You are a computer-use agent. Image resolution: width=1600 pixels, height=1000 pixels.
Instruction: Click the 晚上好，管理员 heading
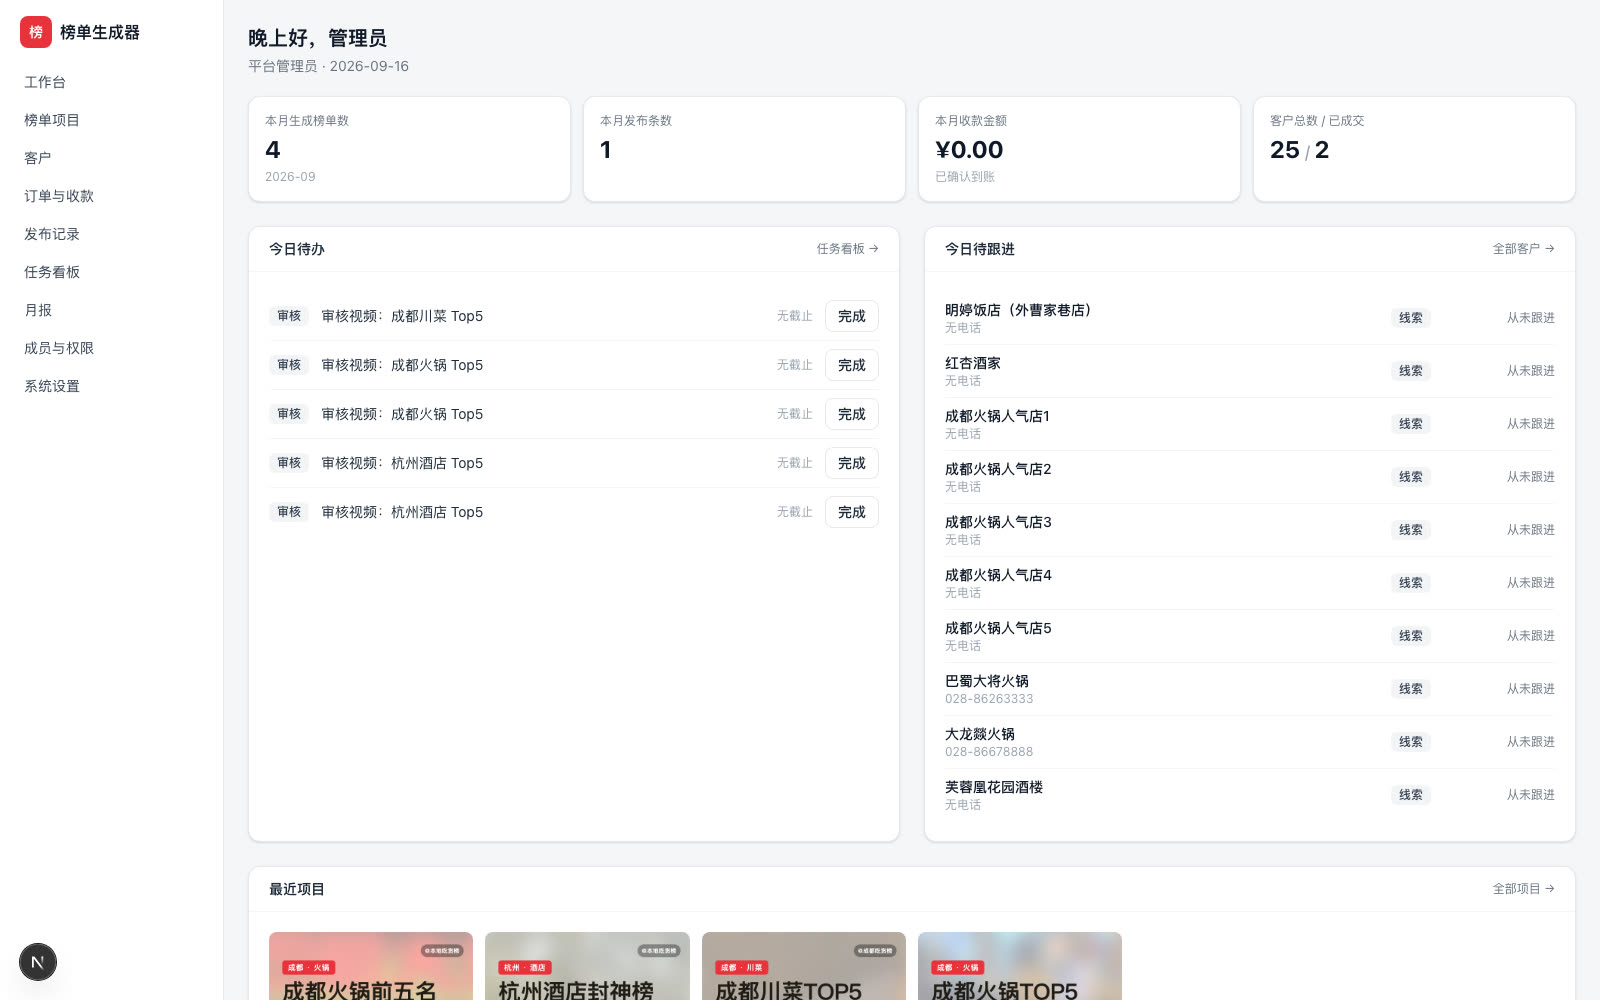pyautogui.click(x=318, y=38)
